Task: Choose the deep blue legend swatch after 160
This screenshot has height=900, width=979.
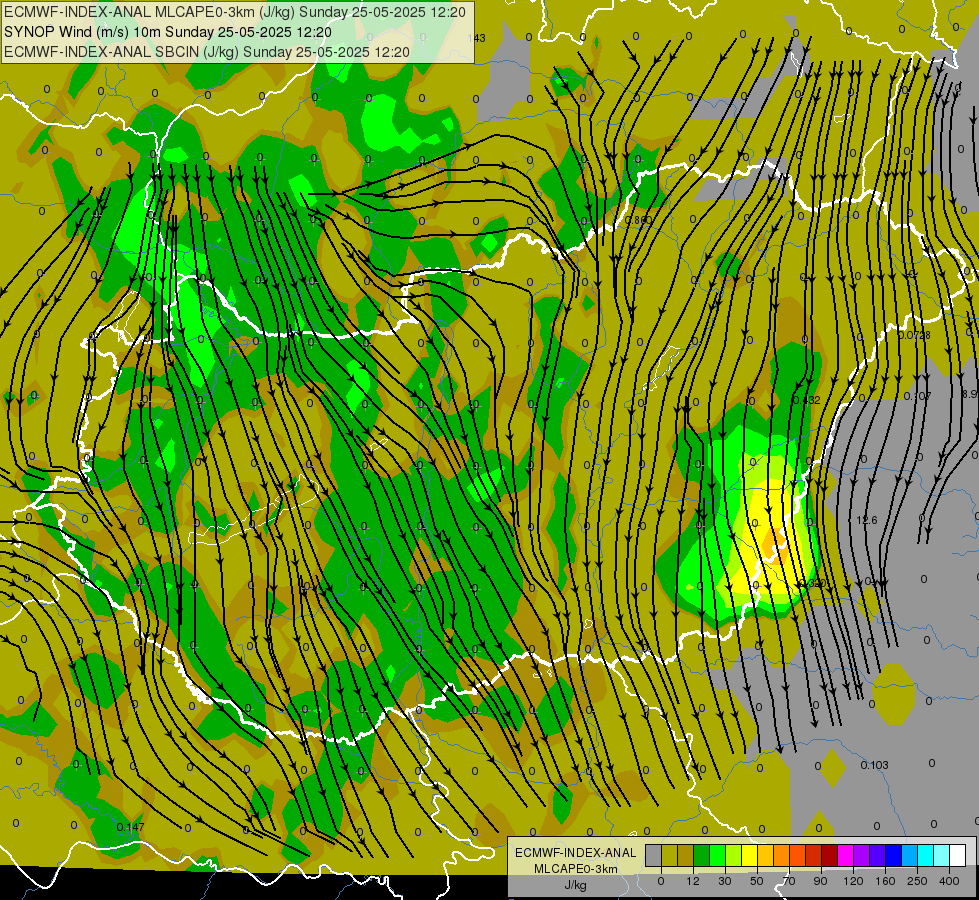Action: pyautogui.click(x=894, y=855)
